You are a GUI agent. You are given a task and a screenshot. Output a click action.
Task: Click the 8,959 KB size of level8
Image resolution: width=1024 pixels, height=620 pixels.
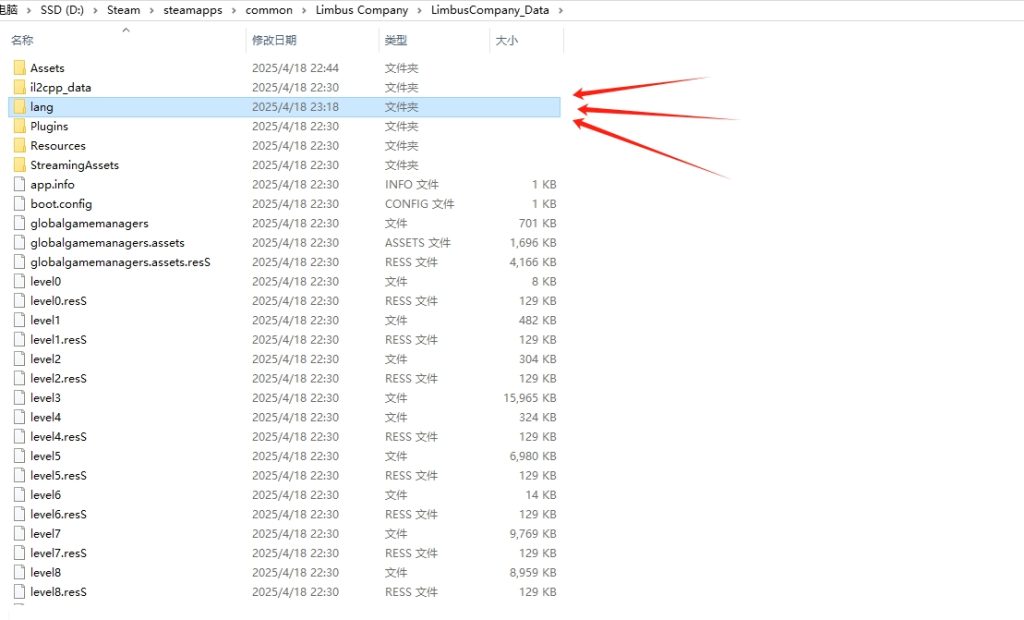click(x=533, y=573)
